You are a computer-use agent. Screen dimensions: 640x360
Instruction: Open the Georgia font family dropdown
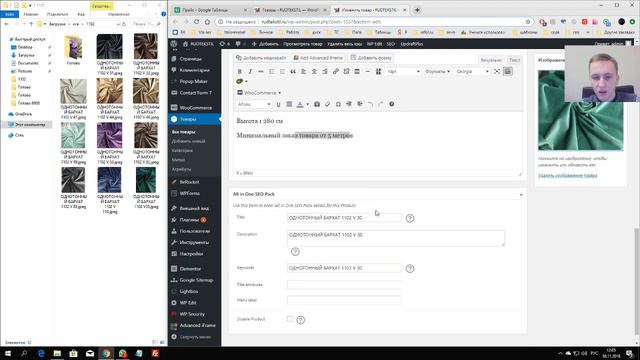click(472, 71)
